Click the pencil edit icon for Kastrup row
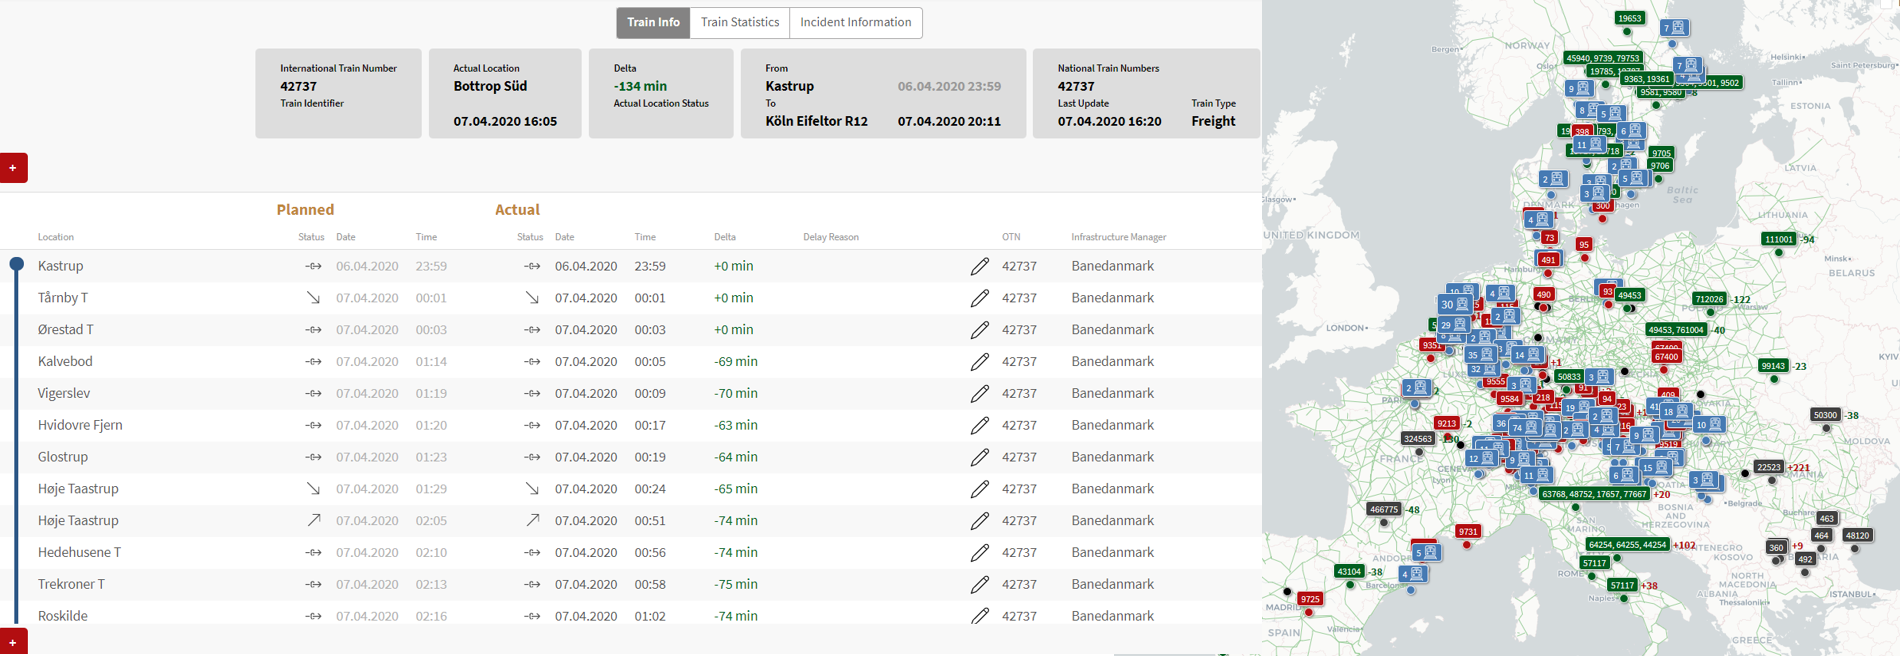This screenshot has height=656, width=1900. pyautogui.click(x=979, y=266)
